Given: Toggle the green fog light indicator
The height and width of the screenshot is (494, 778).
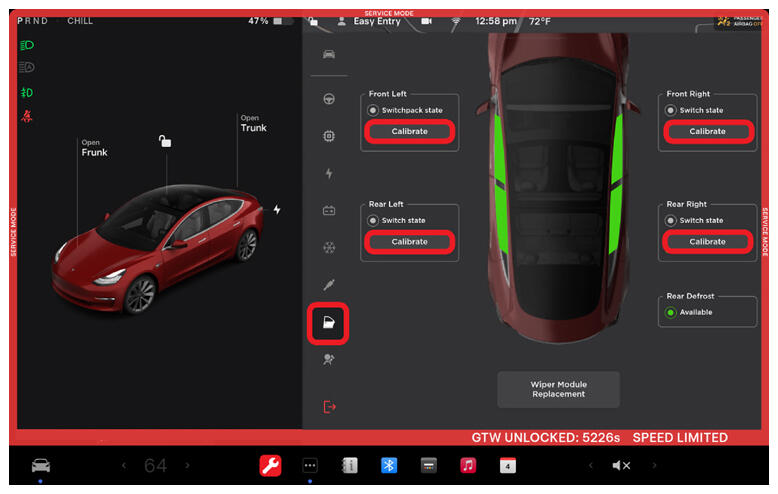Looking at the screenshot, I should (27, 93).
